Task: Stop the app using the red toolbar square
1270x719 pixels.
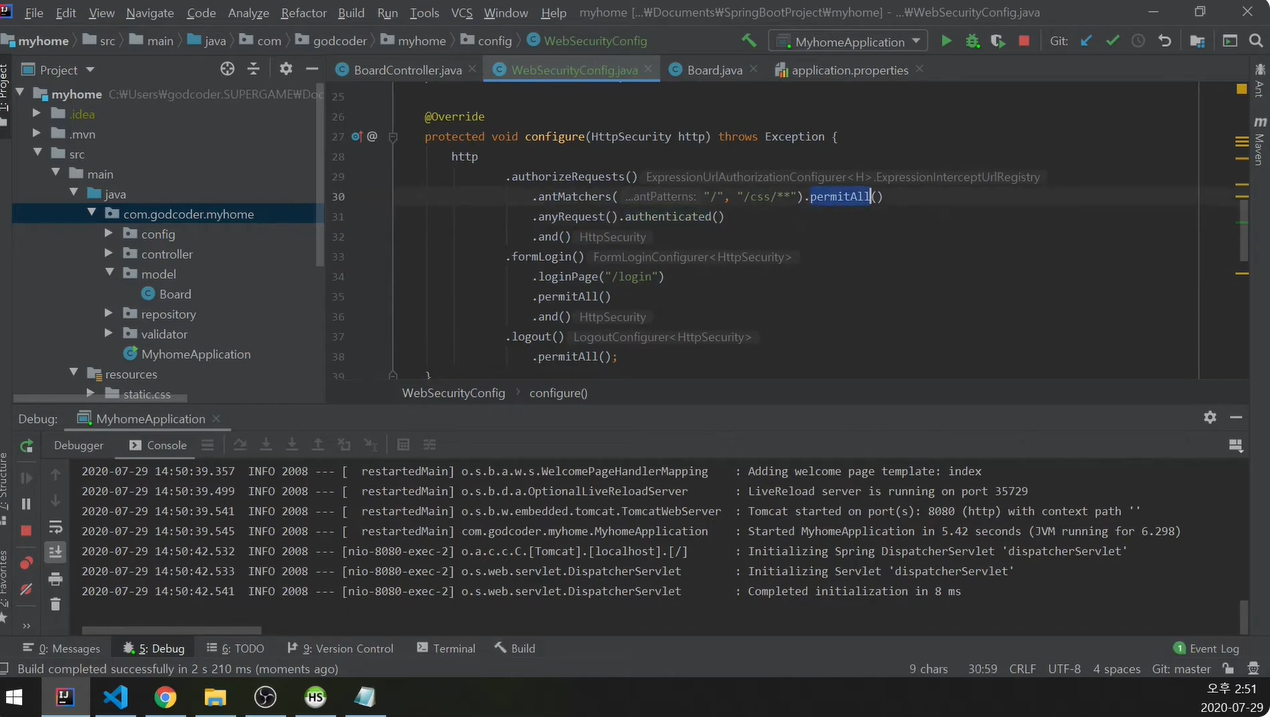Action: click(x=1023, y=41)
